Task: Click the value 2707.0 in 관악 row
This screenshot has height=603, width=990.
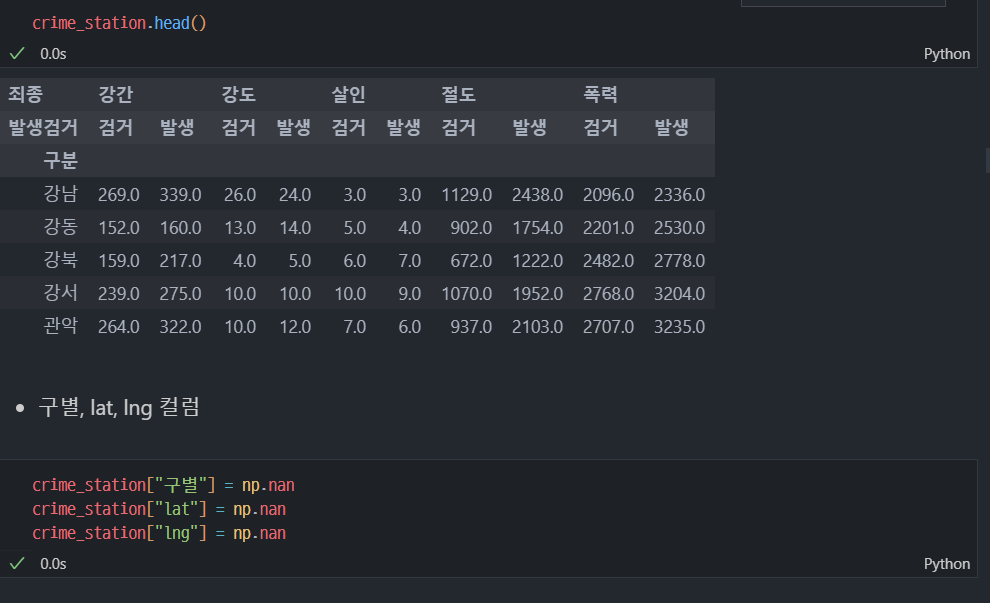Action: coord(608,326)
